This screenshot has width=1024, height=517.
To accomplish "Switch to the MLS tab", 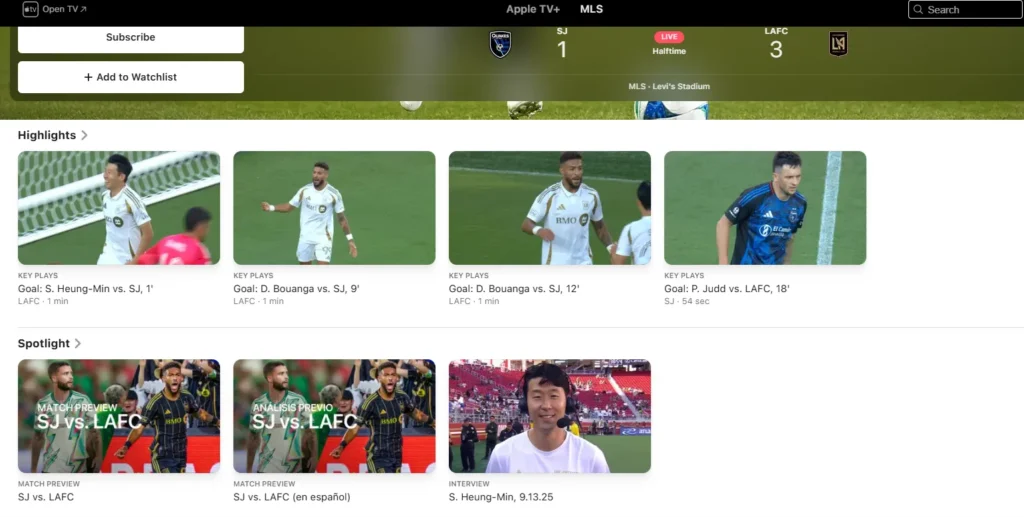I will tap(591, 9).
